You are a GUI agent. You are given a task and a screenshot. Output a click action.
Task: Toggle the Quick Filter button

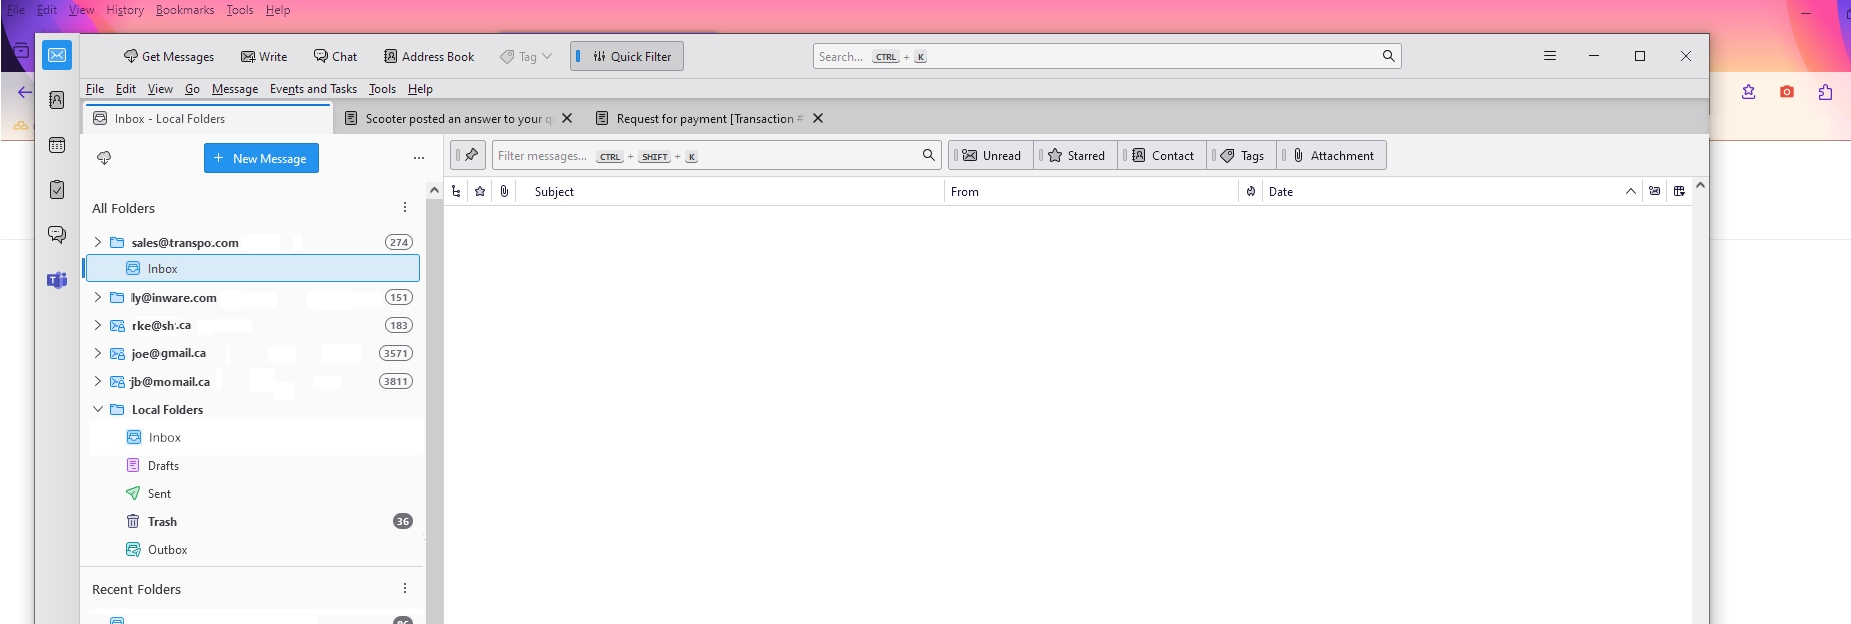(627, 57)
